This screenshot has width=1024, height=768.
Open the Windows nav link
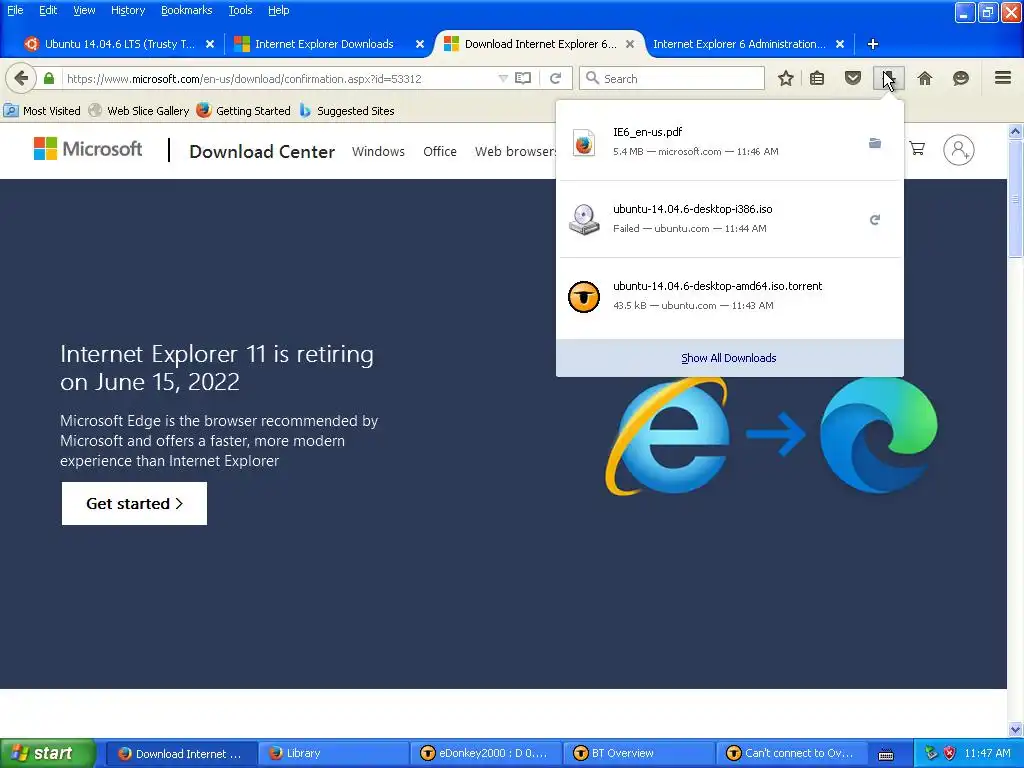[378, 152]
